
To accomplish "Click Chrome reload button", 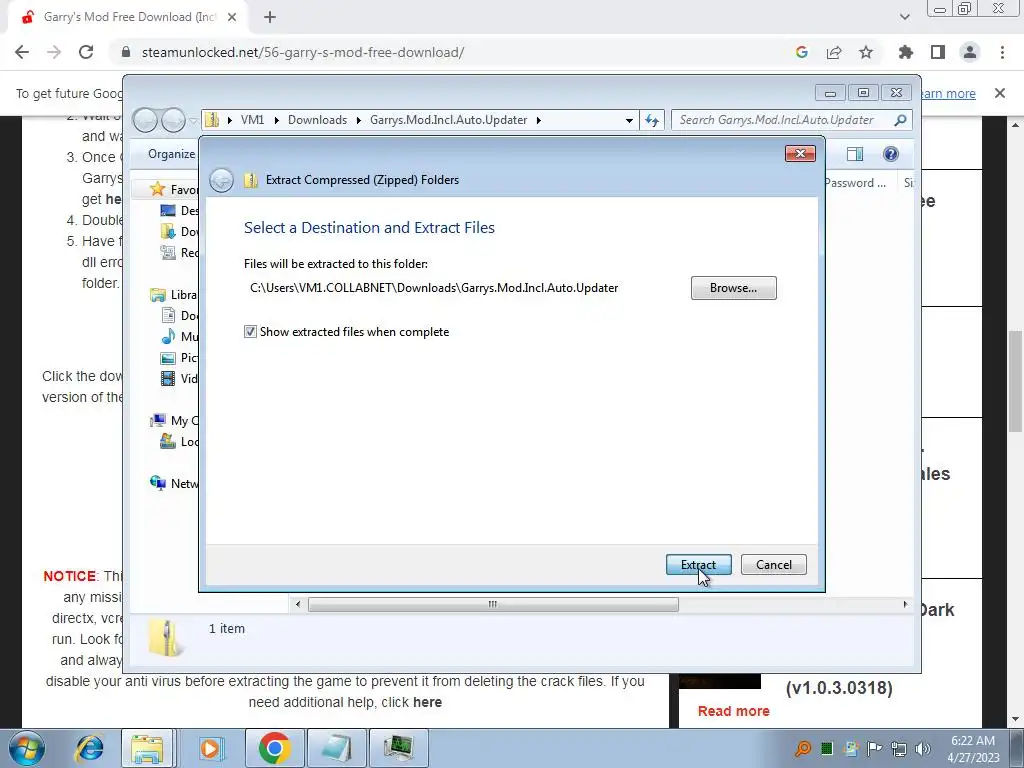I will [x=86, y=52].
